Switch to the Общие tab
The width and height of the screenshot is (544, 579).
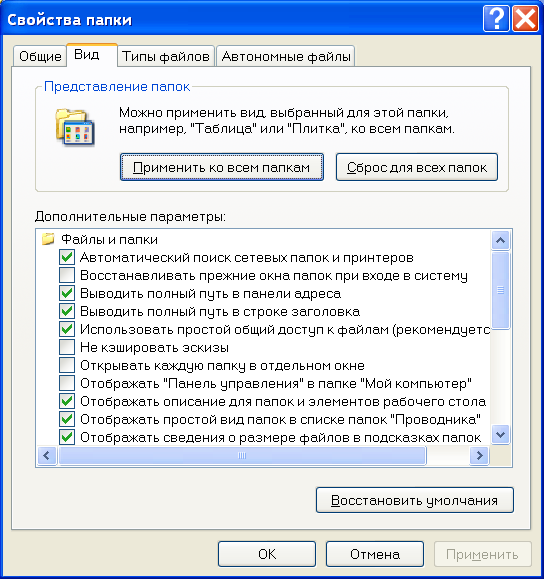(x=40, y=56)
